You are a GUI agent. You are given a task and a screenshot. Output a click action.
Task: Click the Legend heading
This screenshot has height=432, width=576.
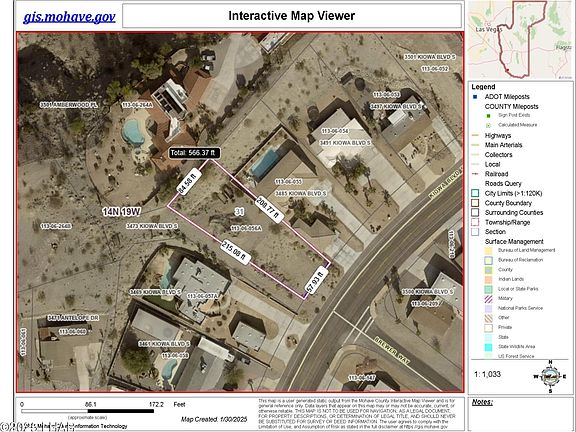tap(483, 87)
